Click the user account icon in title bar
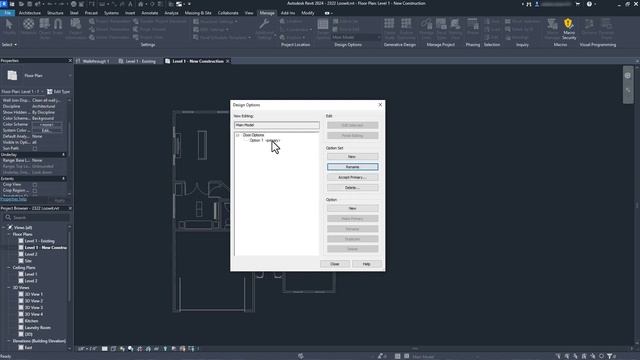The height and width of the screenshot is (360, 640). click(x=537, y=4)
